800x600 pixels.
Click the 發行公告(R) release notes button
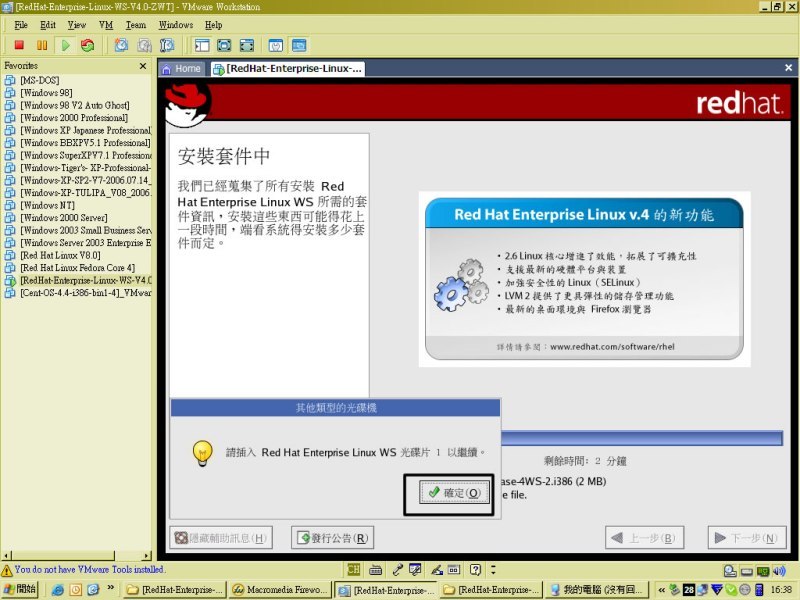[332, 538]
